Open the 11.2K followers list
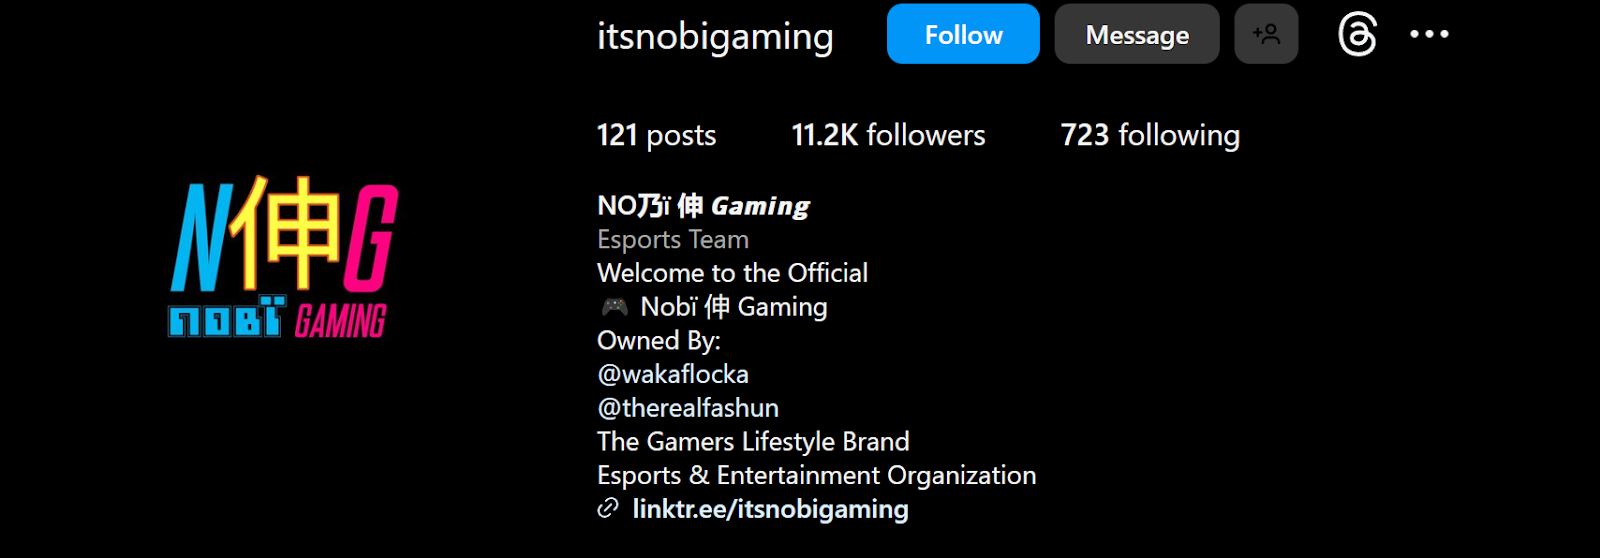This screenshot has height=558, width=1600. point(888,135)
